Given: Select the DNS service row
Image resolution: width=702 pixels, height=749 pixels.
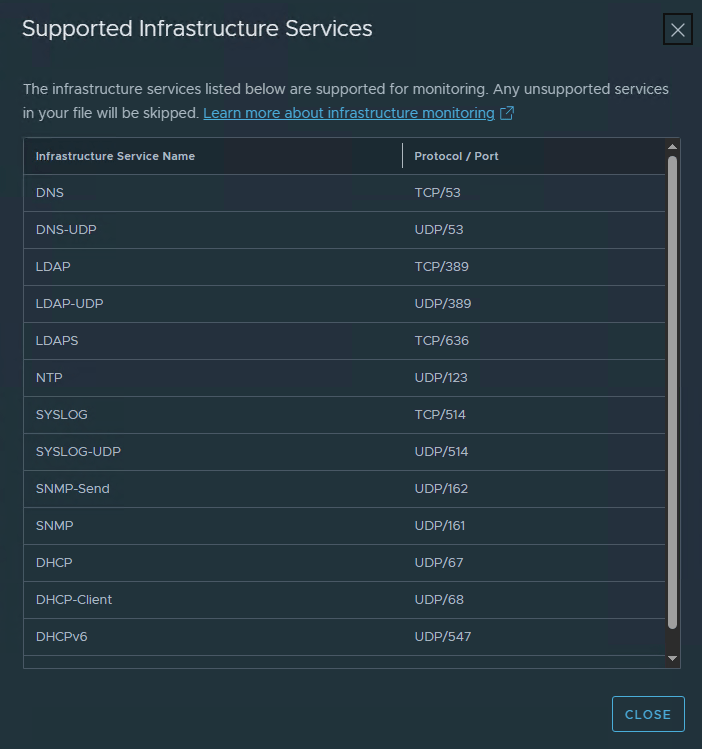Looking at the screenshot, I should point(50,193).
